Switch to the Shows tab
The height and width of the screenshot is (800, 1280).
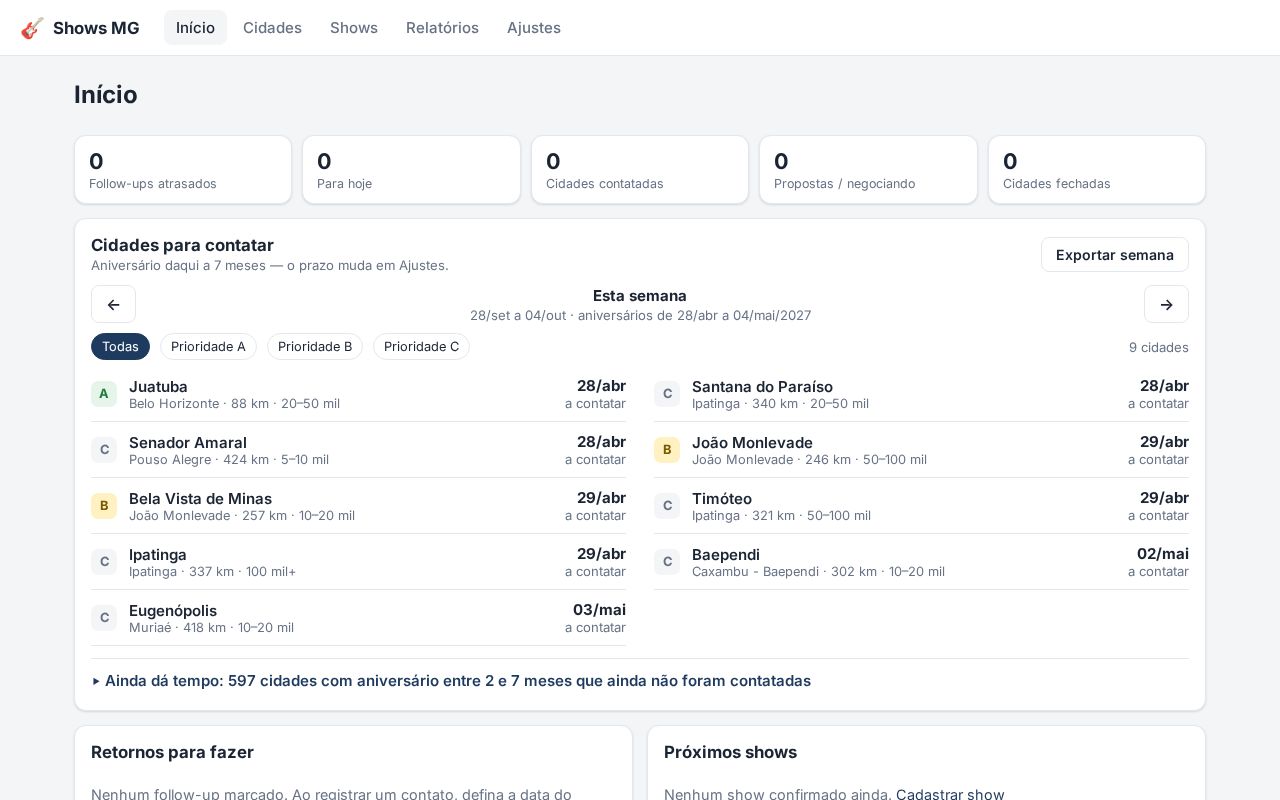coord(354,28)
